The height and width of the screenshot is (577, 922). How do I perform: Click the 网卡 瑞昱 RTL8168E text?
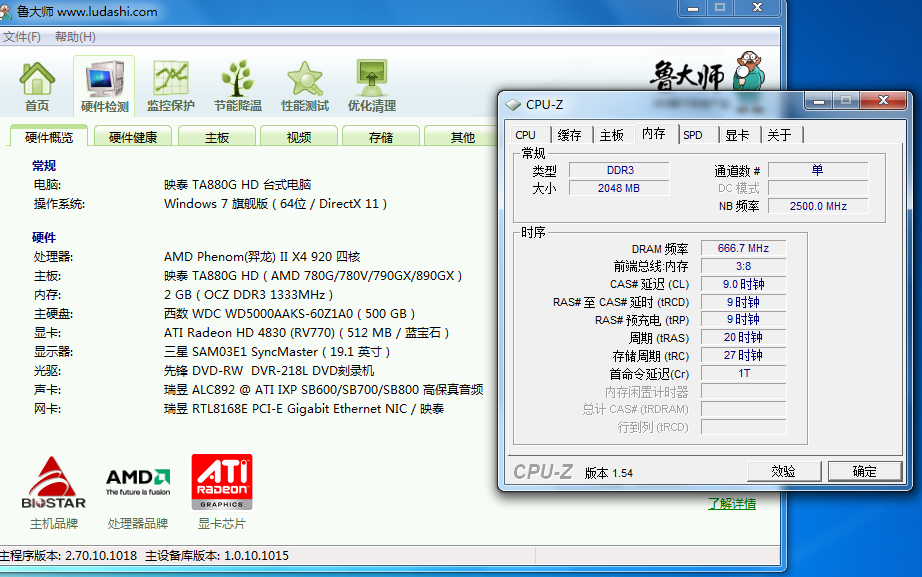(304, 409)
